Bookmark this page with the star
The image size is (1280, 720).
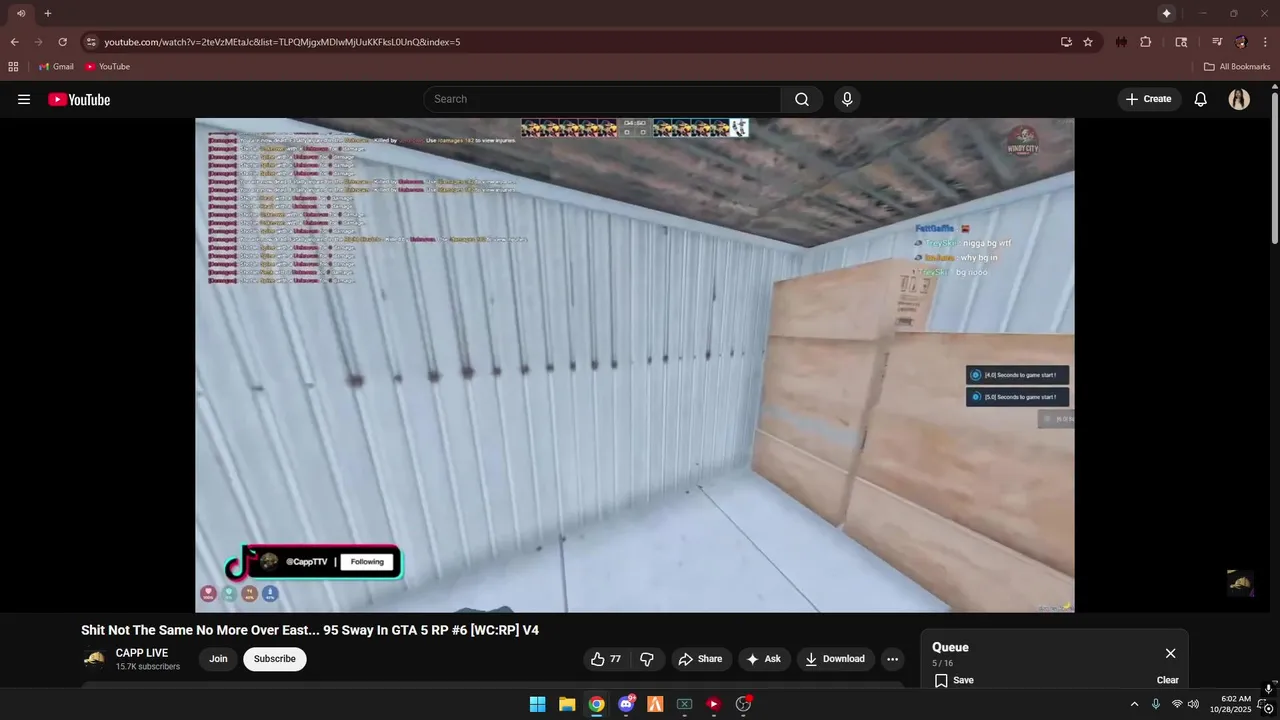point(1088,42)
